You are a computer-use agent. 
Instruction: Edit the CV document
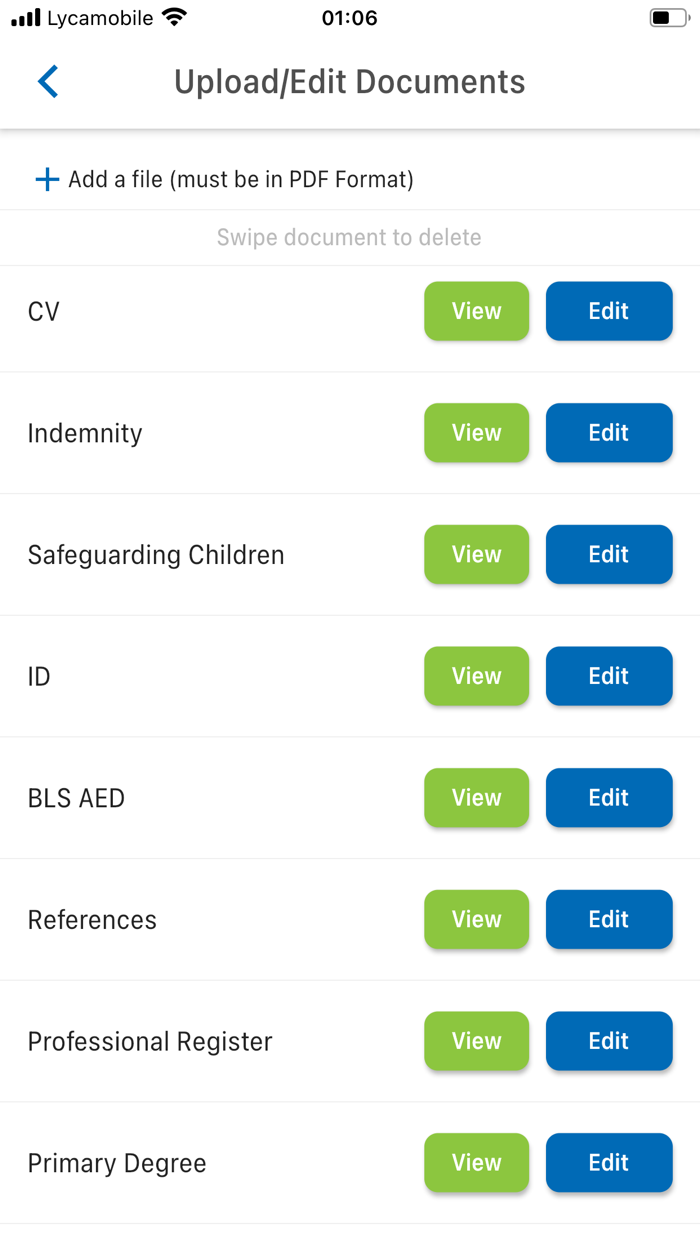(609, 311)
